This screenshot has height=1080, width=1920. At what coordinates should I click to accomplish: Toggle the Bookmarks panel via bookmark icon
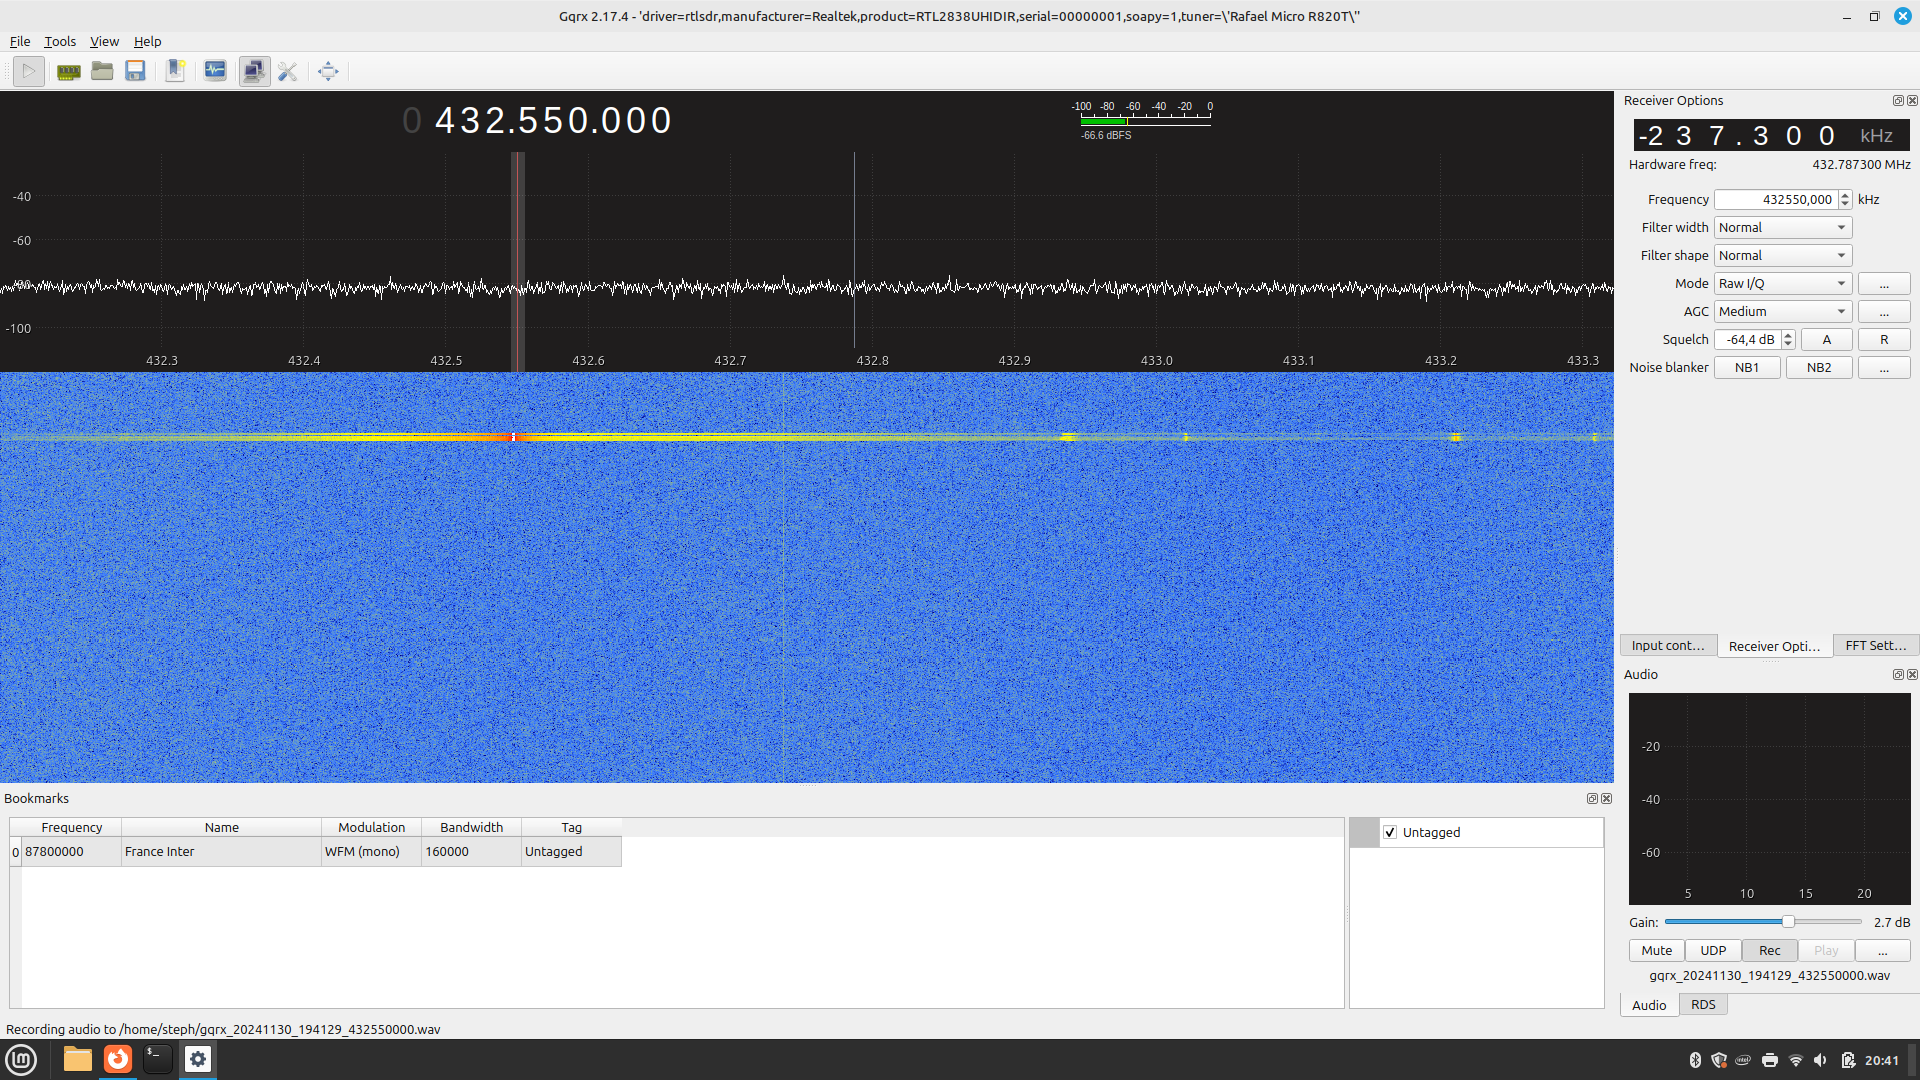pos(175,71)
